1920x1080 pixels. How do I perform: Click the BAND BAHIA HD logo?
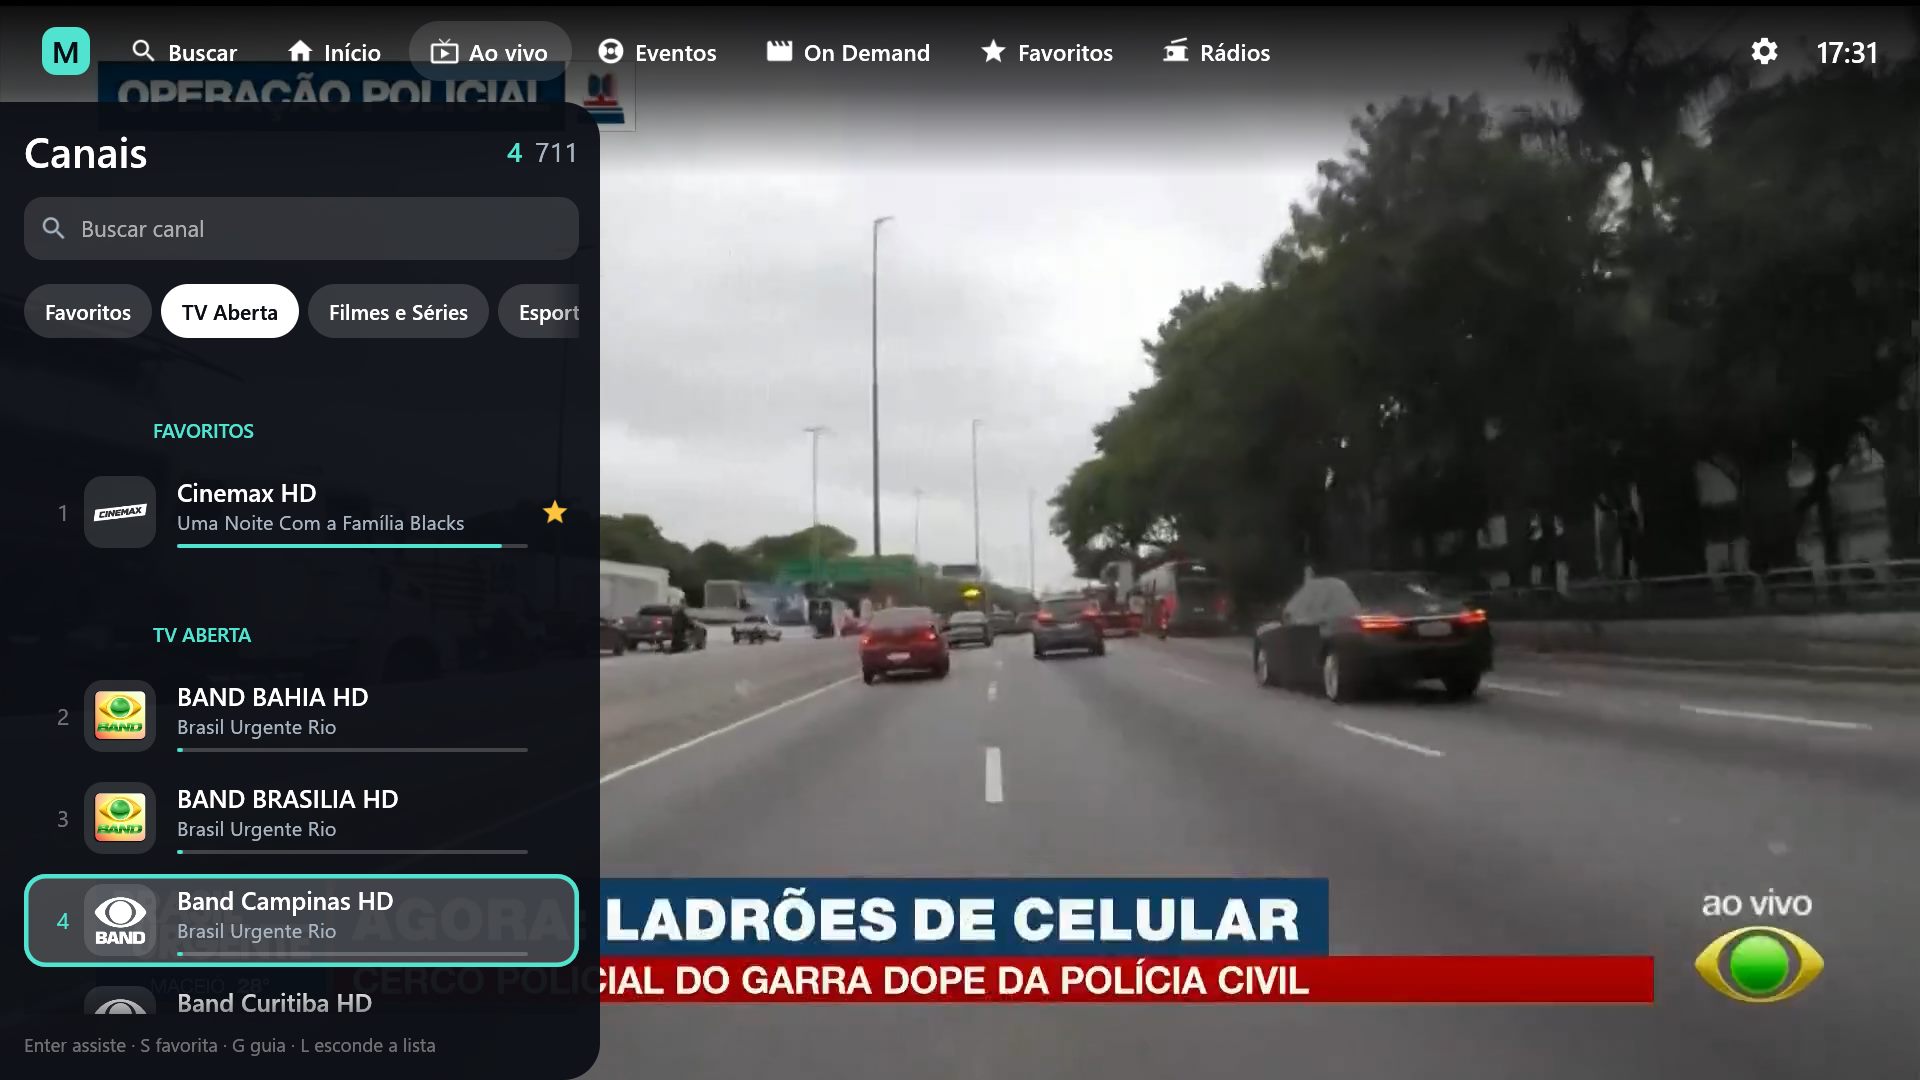point(120,716)
